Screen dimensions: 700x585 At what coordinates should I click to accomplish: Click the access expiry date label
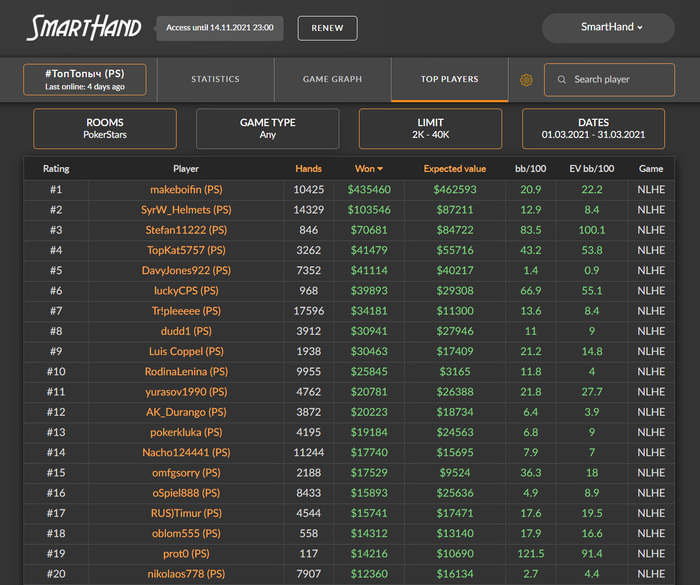tap(220, 28)
